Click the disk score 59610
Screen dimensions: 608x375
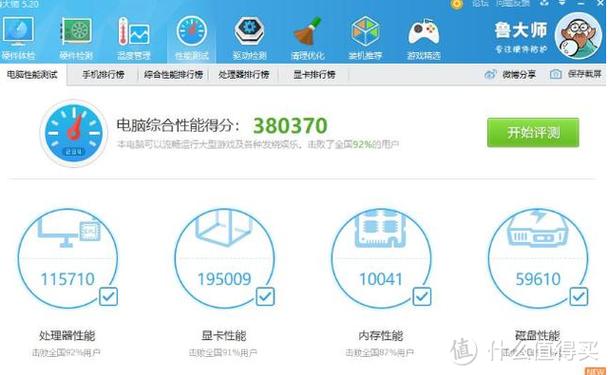[x=538, y=279]
